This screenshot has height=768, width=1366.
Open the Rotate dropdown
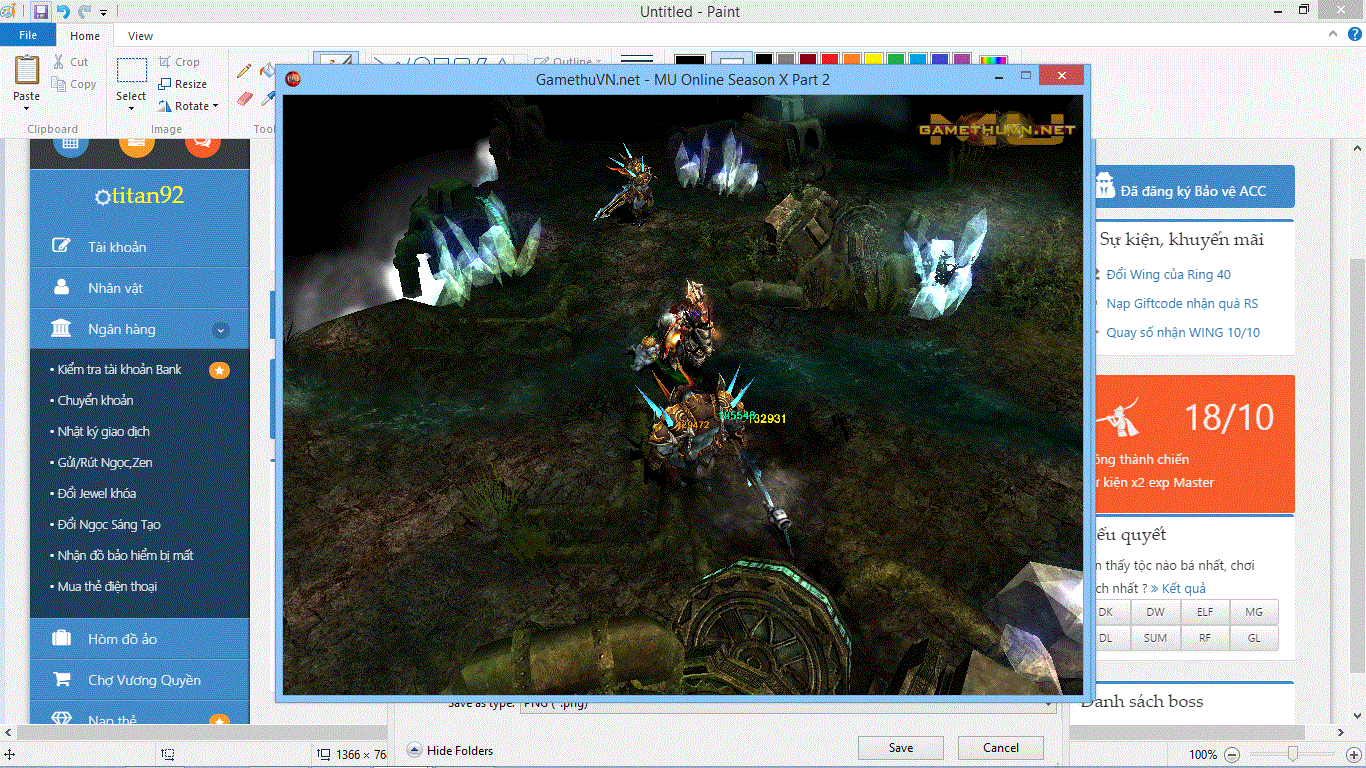click(189, 106)
